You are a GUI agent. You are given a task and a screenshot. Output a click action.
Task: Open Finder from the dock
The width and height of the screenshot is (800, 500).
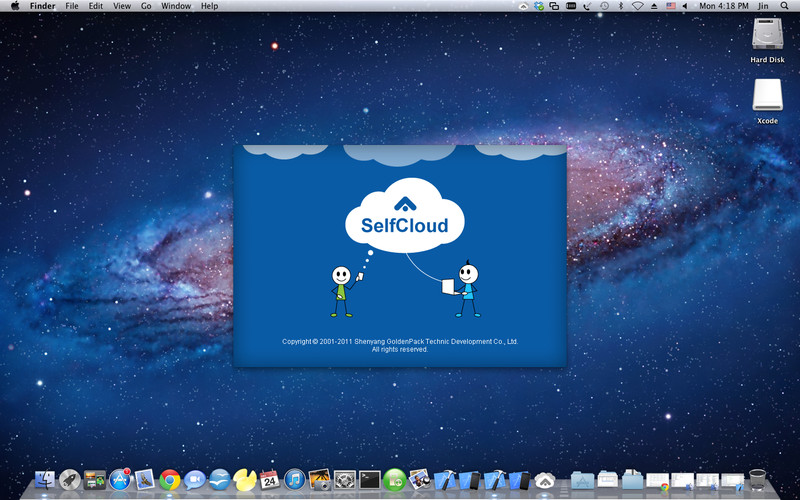coord(44,480)
